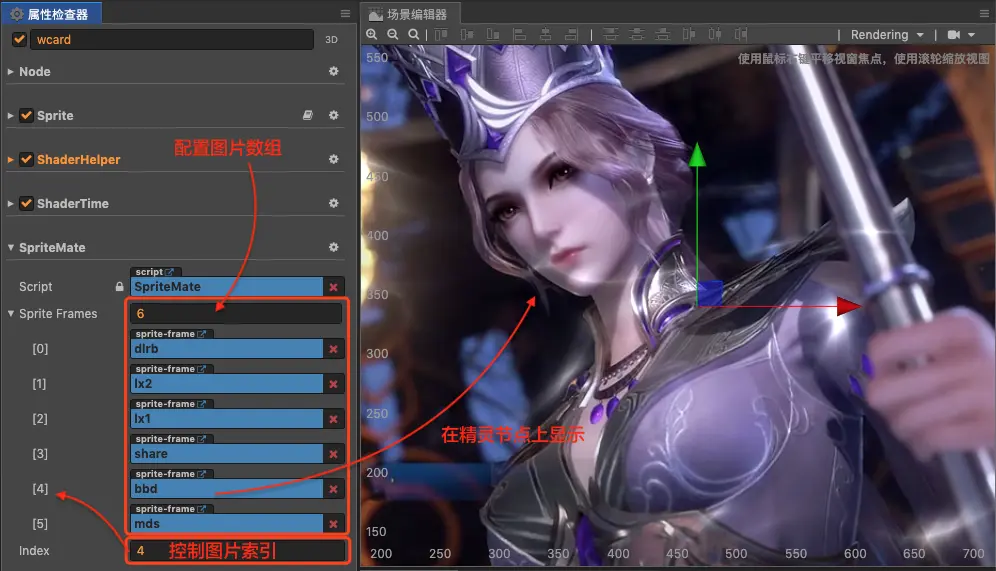The height and width of the screenshot is (571, 996).
Task: Open the Node component gear settings
Action: point(333,71)
